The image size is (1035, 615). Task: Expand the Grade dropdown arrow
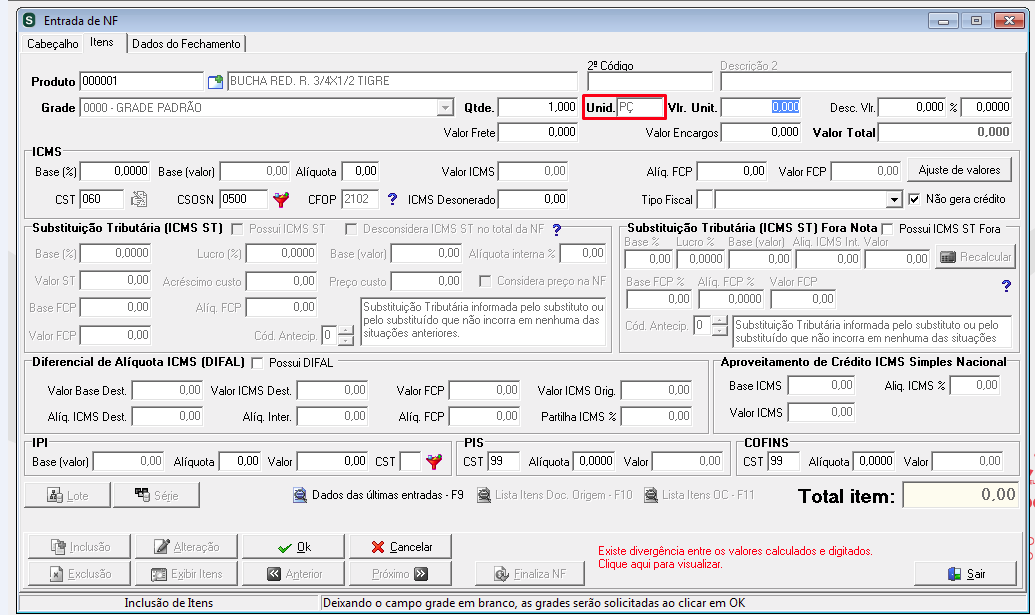coord(446,108)
